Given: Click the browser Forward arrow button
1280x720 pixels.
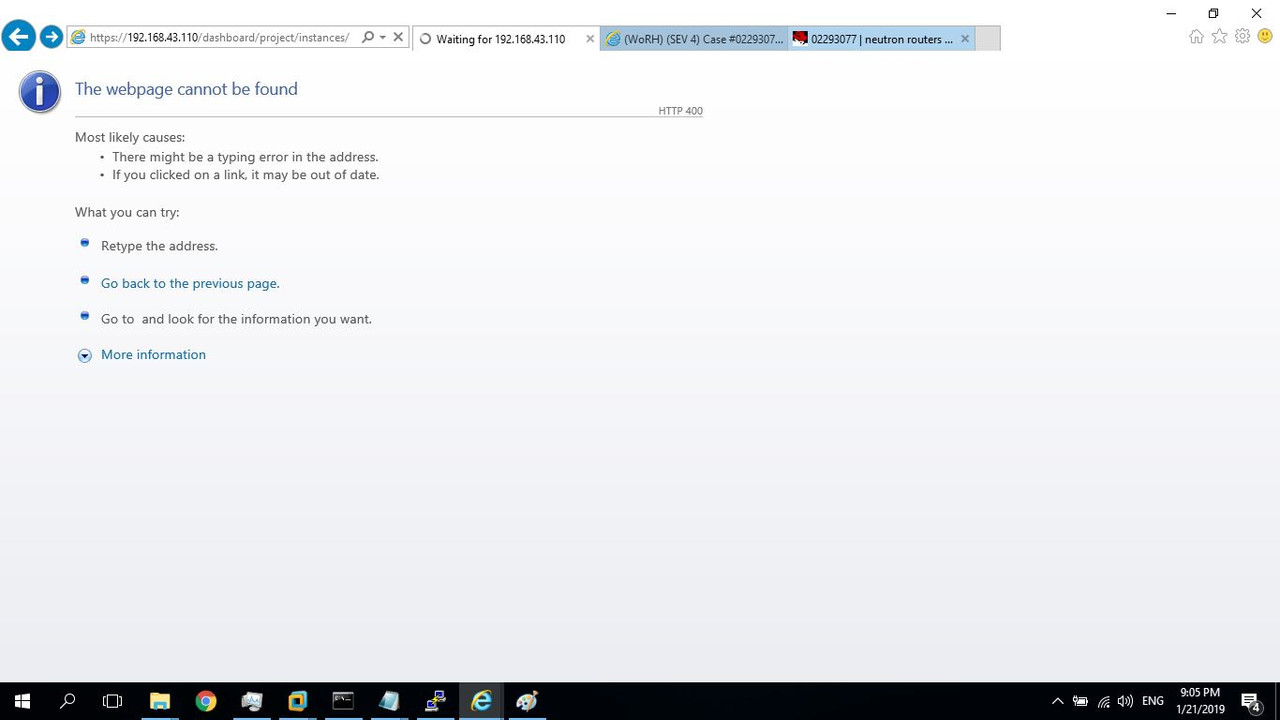Looking at the screenshot, I should [51, 38].
